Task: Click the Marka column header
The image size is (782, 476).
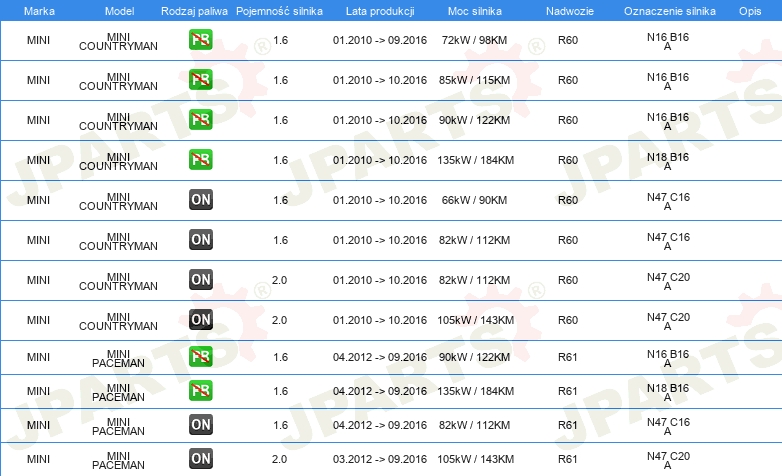Action: 39,11
